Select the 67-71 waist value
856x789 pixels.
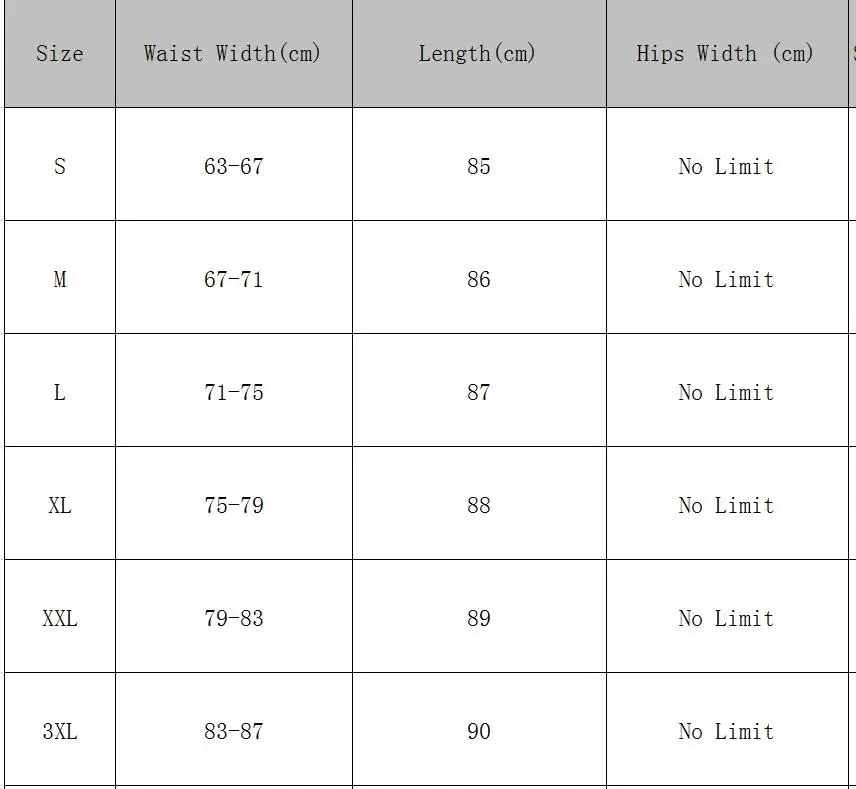234,279
